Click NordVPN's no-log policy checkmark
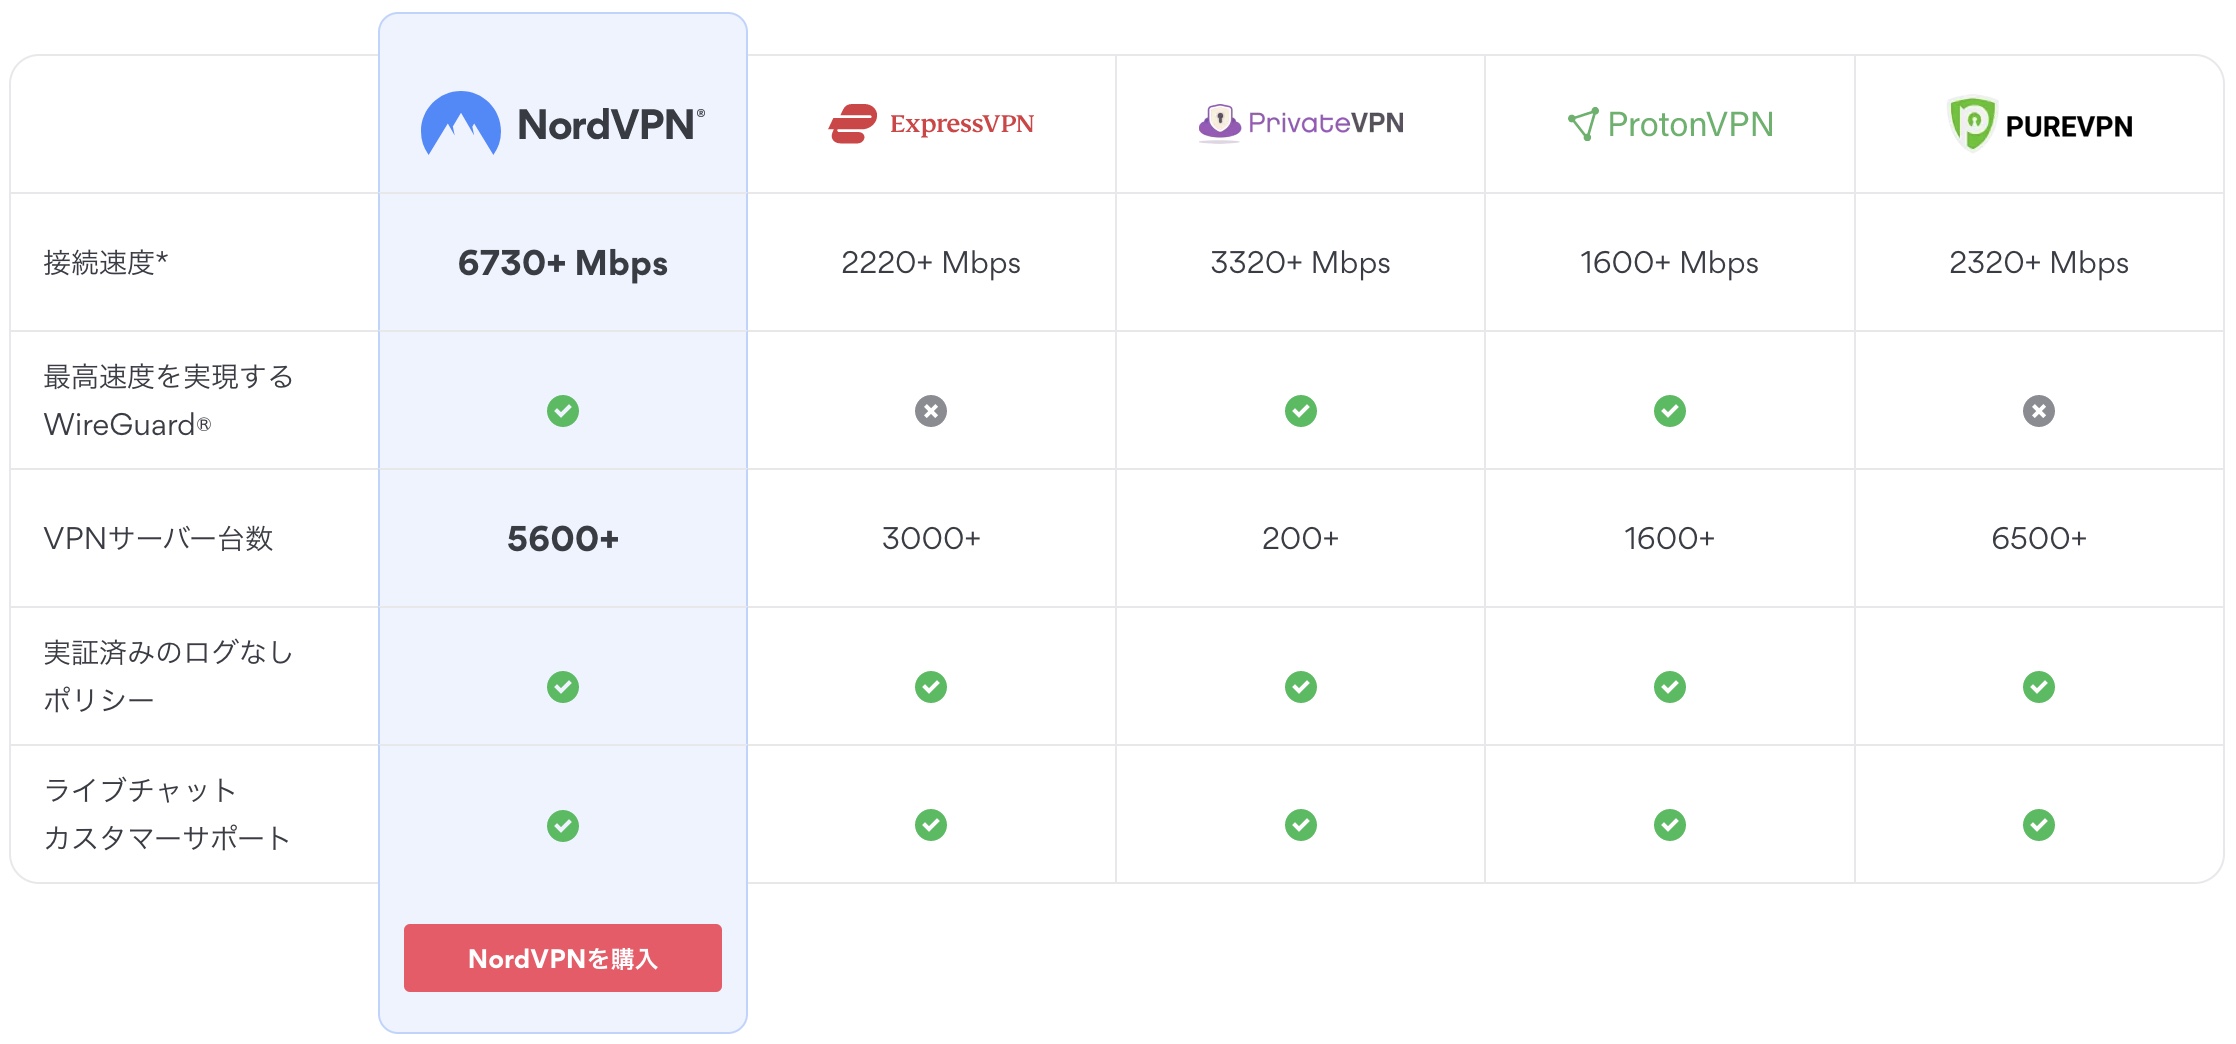This screenshot has height=1044, width=2236. click(x=563, y=687)
